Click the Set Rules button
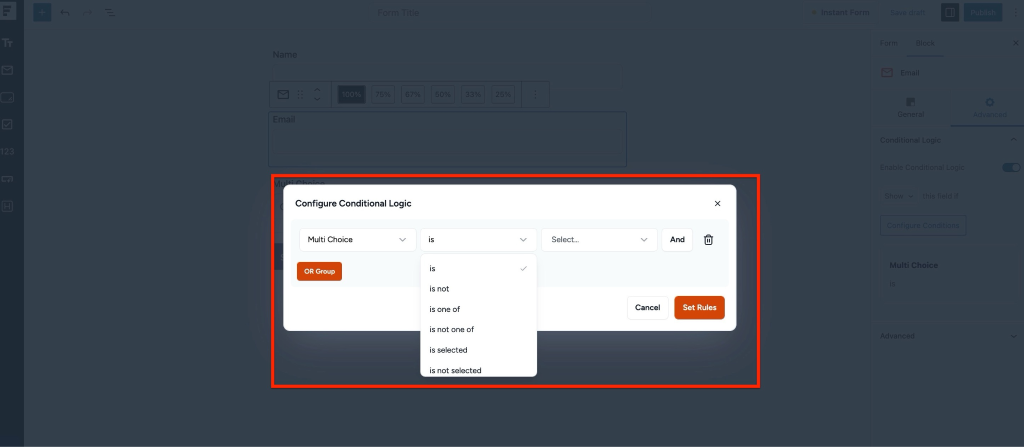 click(699, 308)
